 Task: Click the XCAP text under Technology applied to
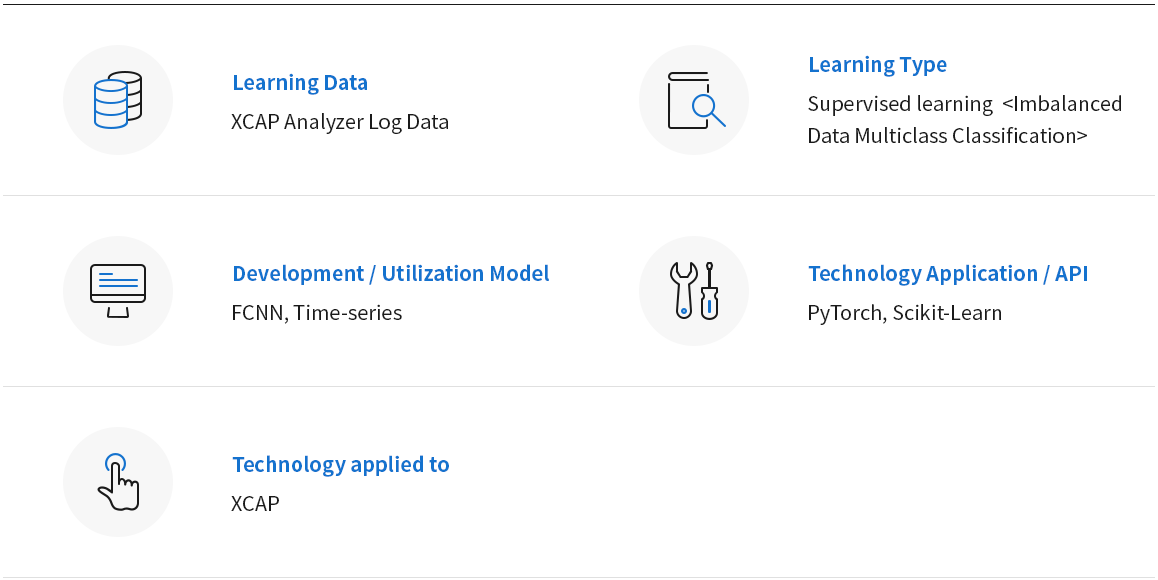click(256, 503)
